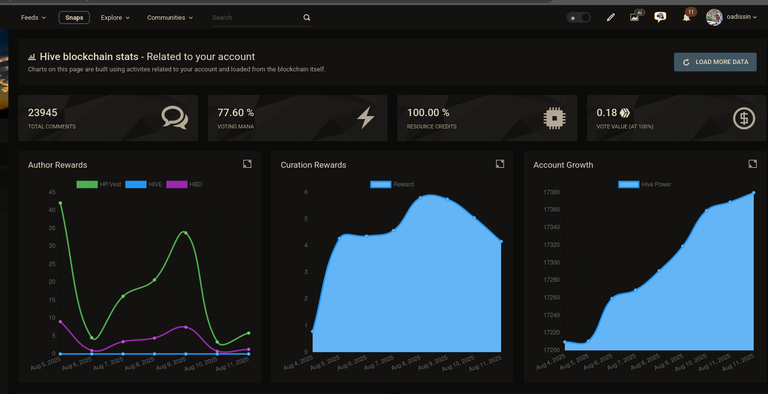Click into the Search field

[x=256, y=18]
